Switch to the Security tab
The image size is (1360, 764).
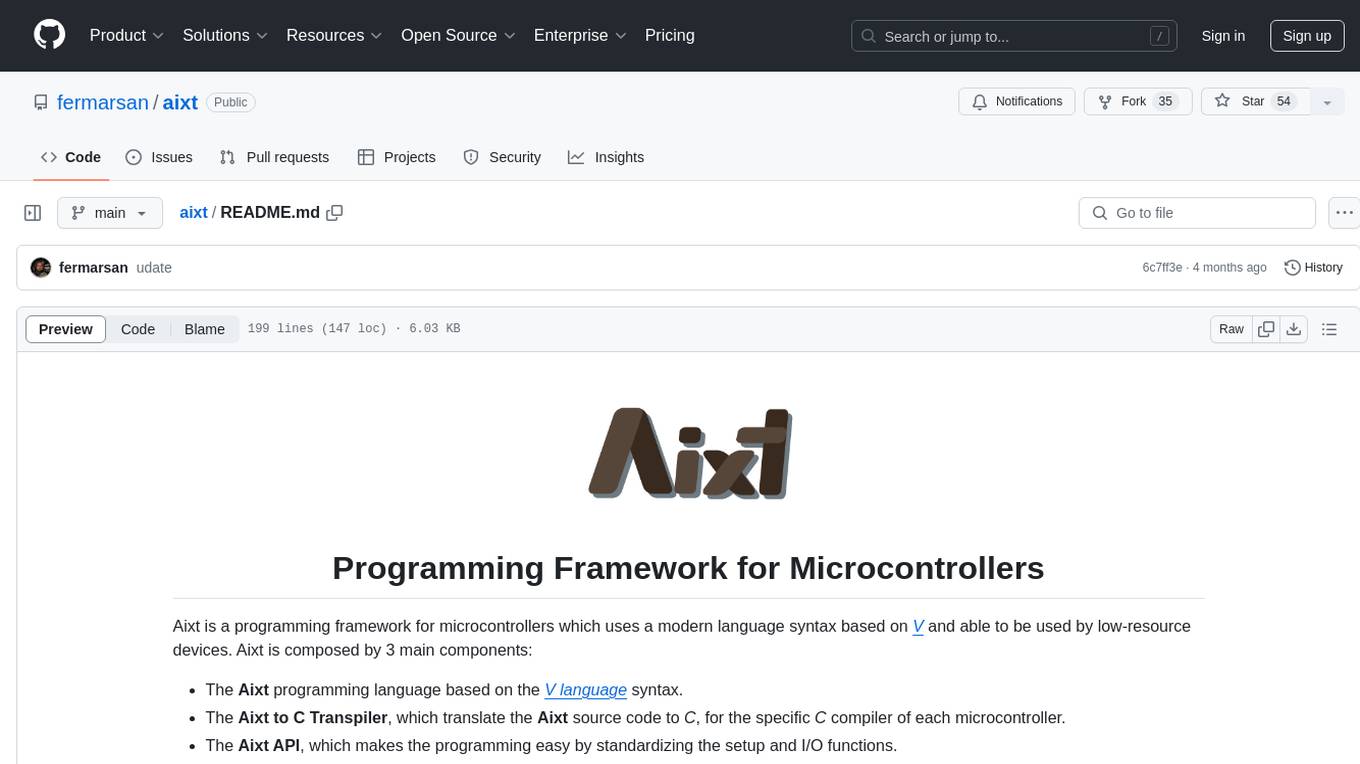click(502, 157)
